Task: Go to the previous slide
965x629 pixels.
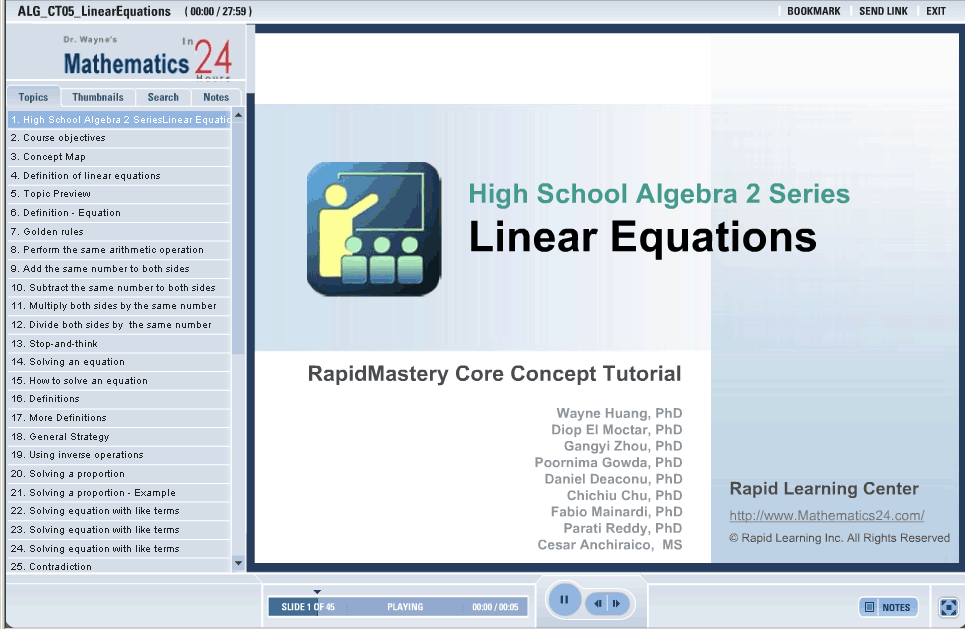Action: (597, 603)
